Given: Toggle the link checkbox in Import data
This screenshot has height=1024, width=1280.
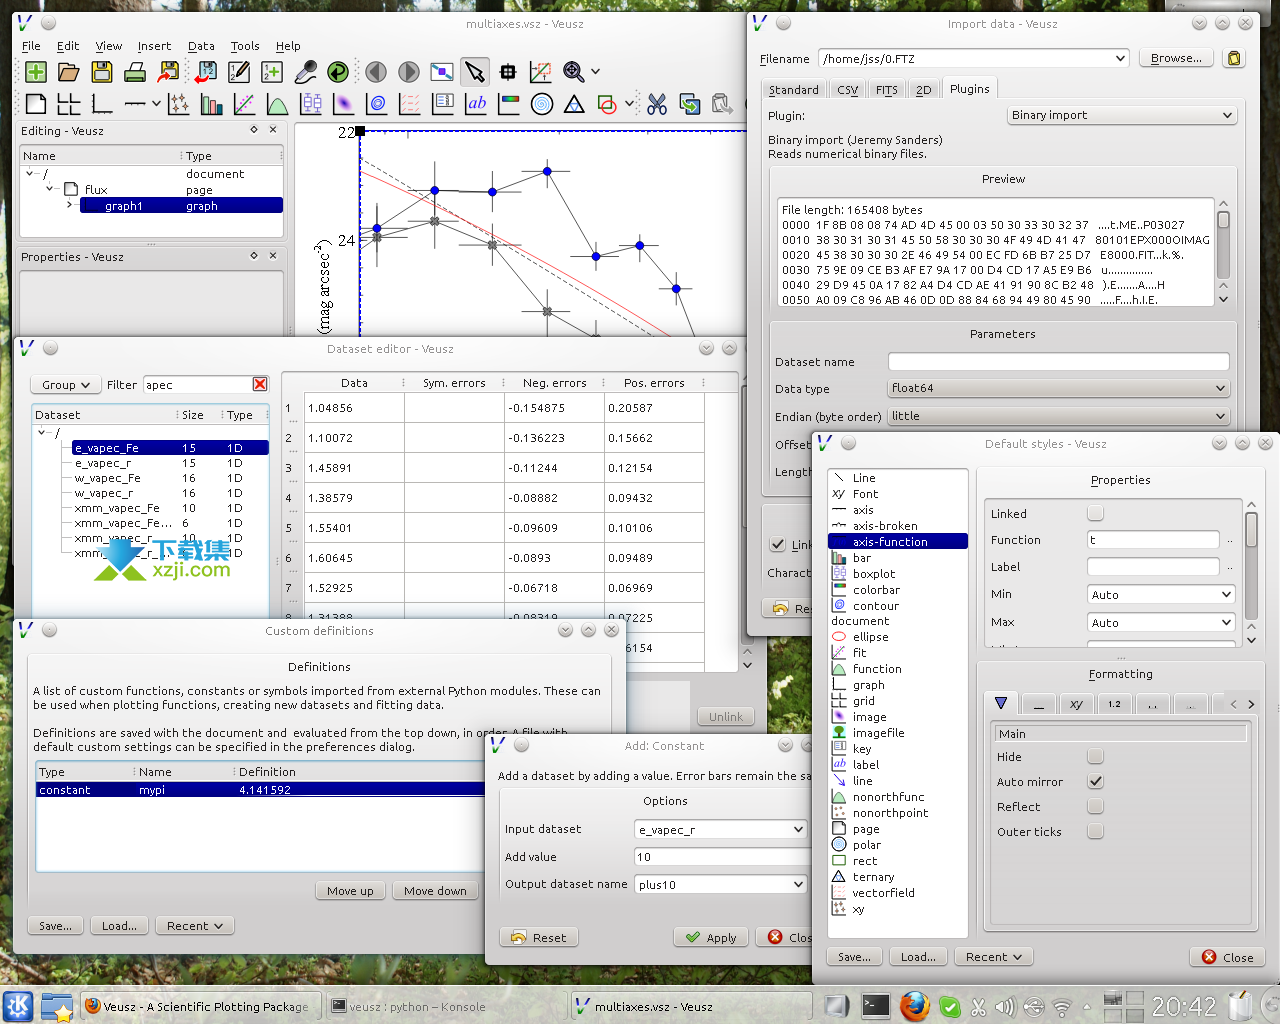Looking at the screenshot, I should click(x=777, y=544).
